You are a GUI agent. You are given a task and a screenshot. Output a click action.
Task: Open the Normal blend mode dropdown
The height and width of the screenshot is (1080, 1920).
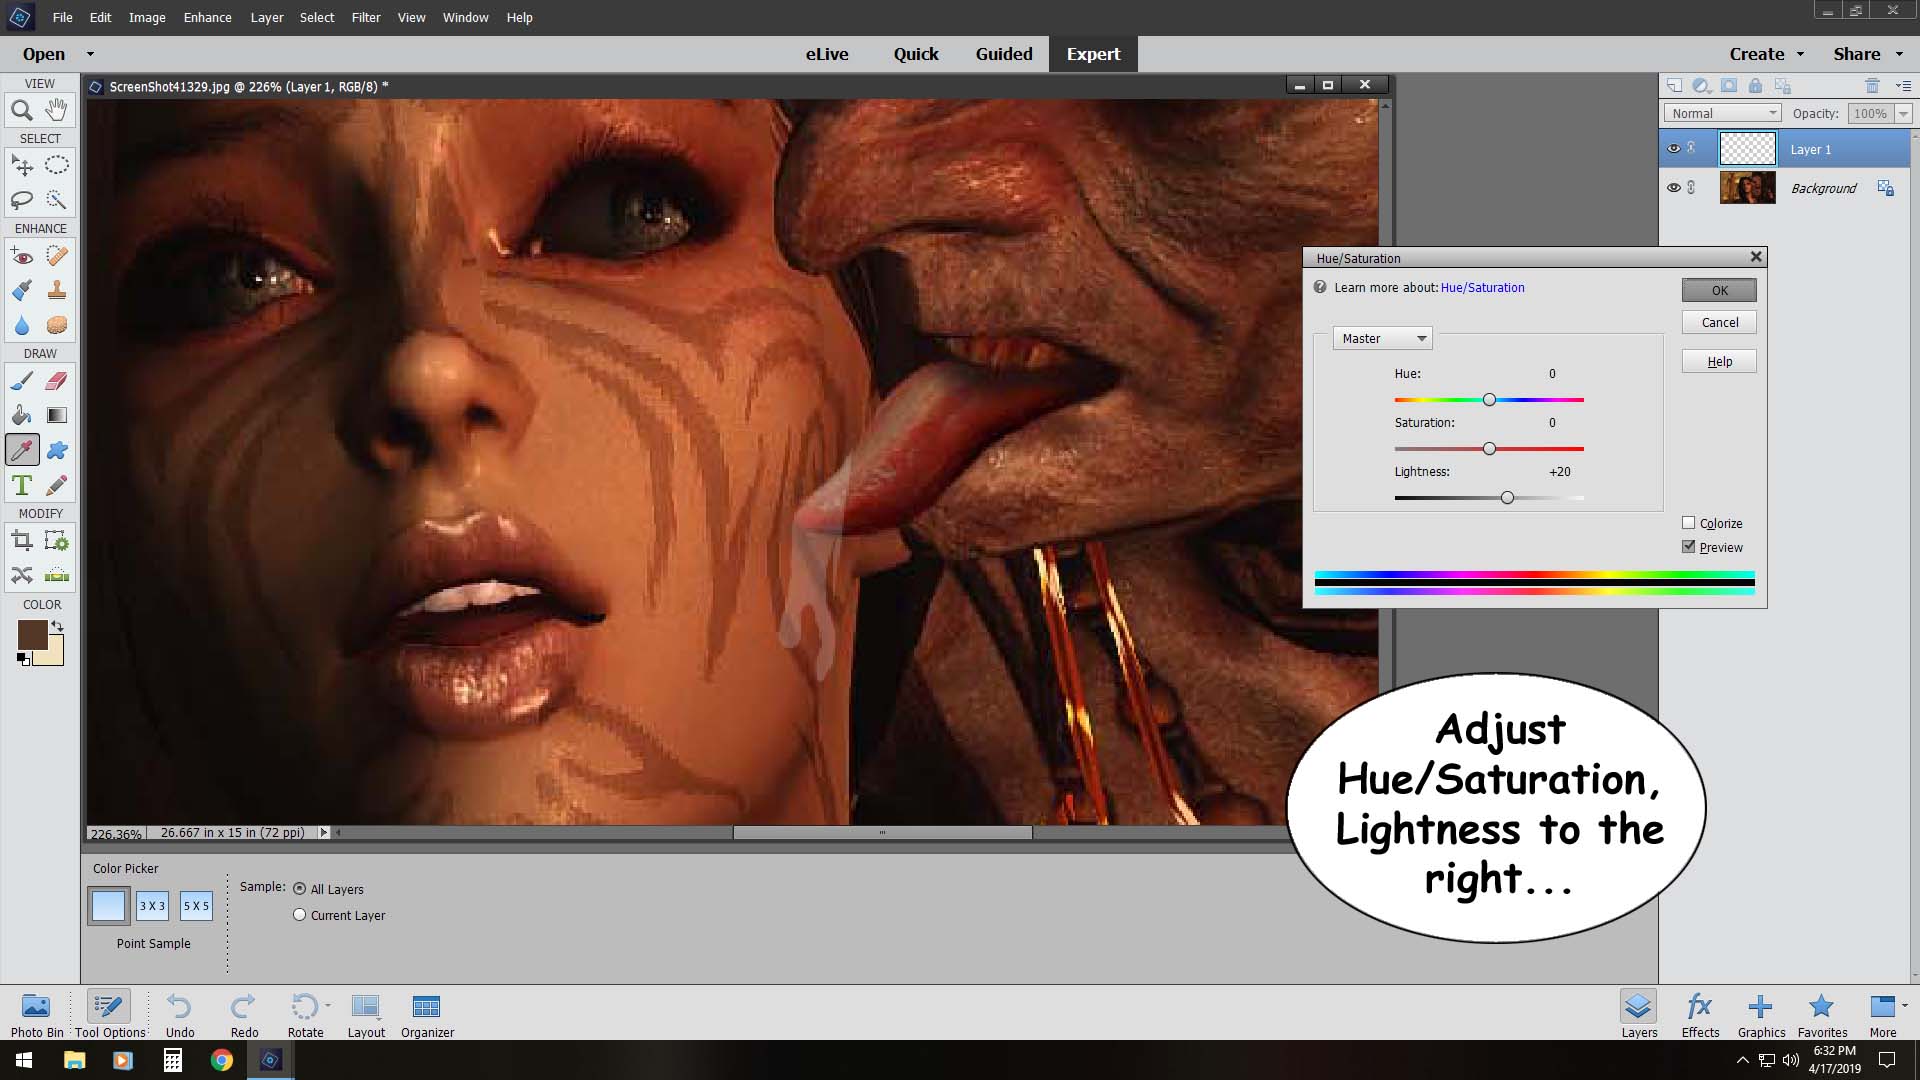pyautogui.click(x=1723, y=113)
